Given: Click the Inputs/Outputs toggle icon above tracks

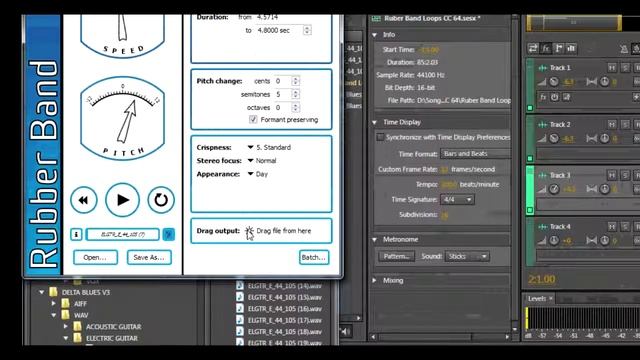Looking at the screenshot, I should (533, 49).
